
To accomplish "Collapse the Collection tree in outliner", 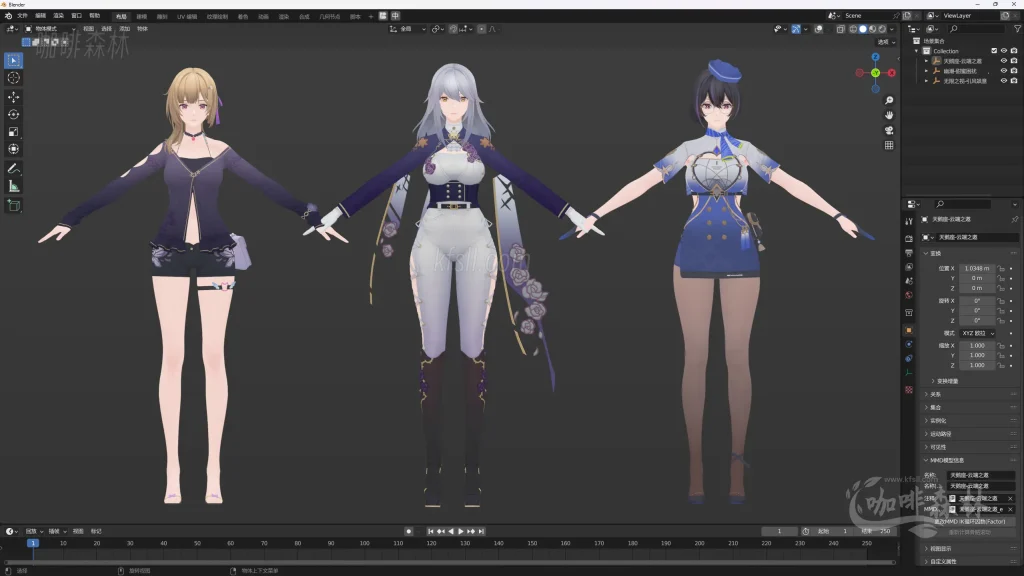I will [x=916, y=51].
